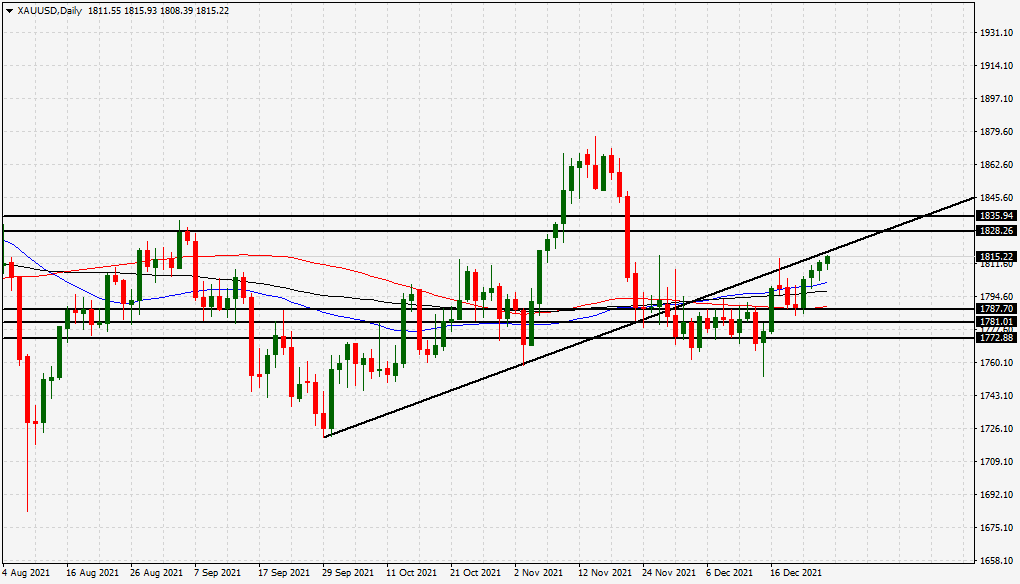The height and width of the screenshot is (584, 1020).
Task: Click the 26 Aug 2021 date label
Action: pos(156,573)
